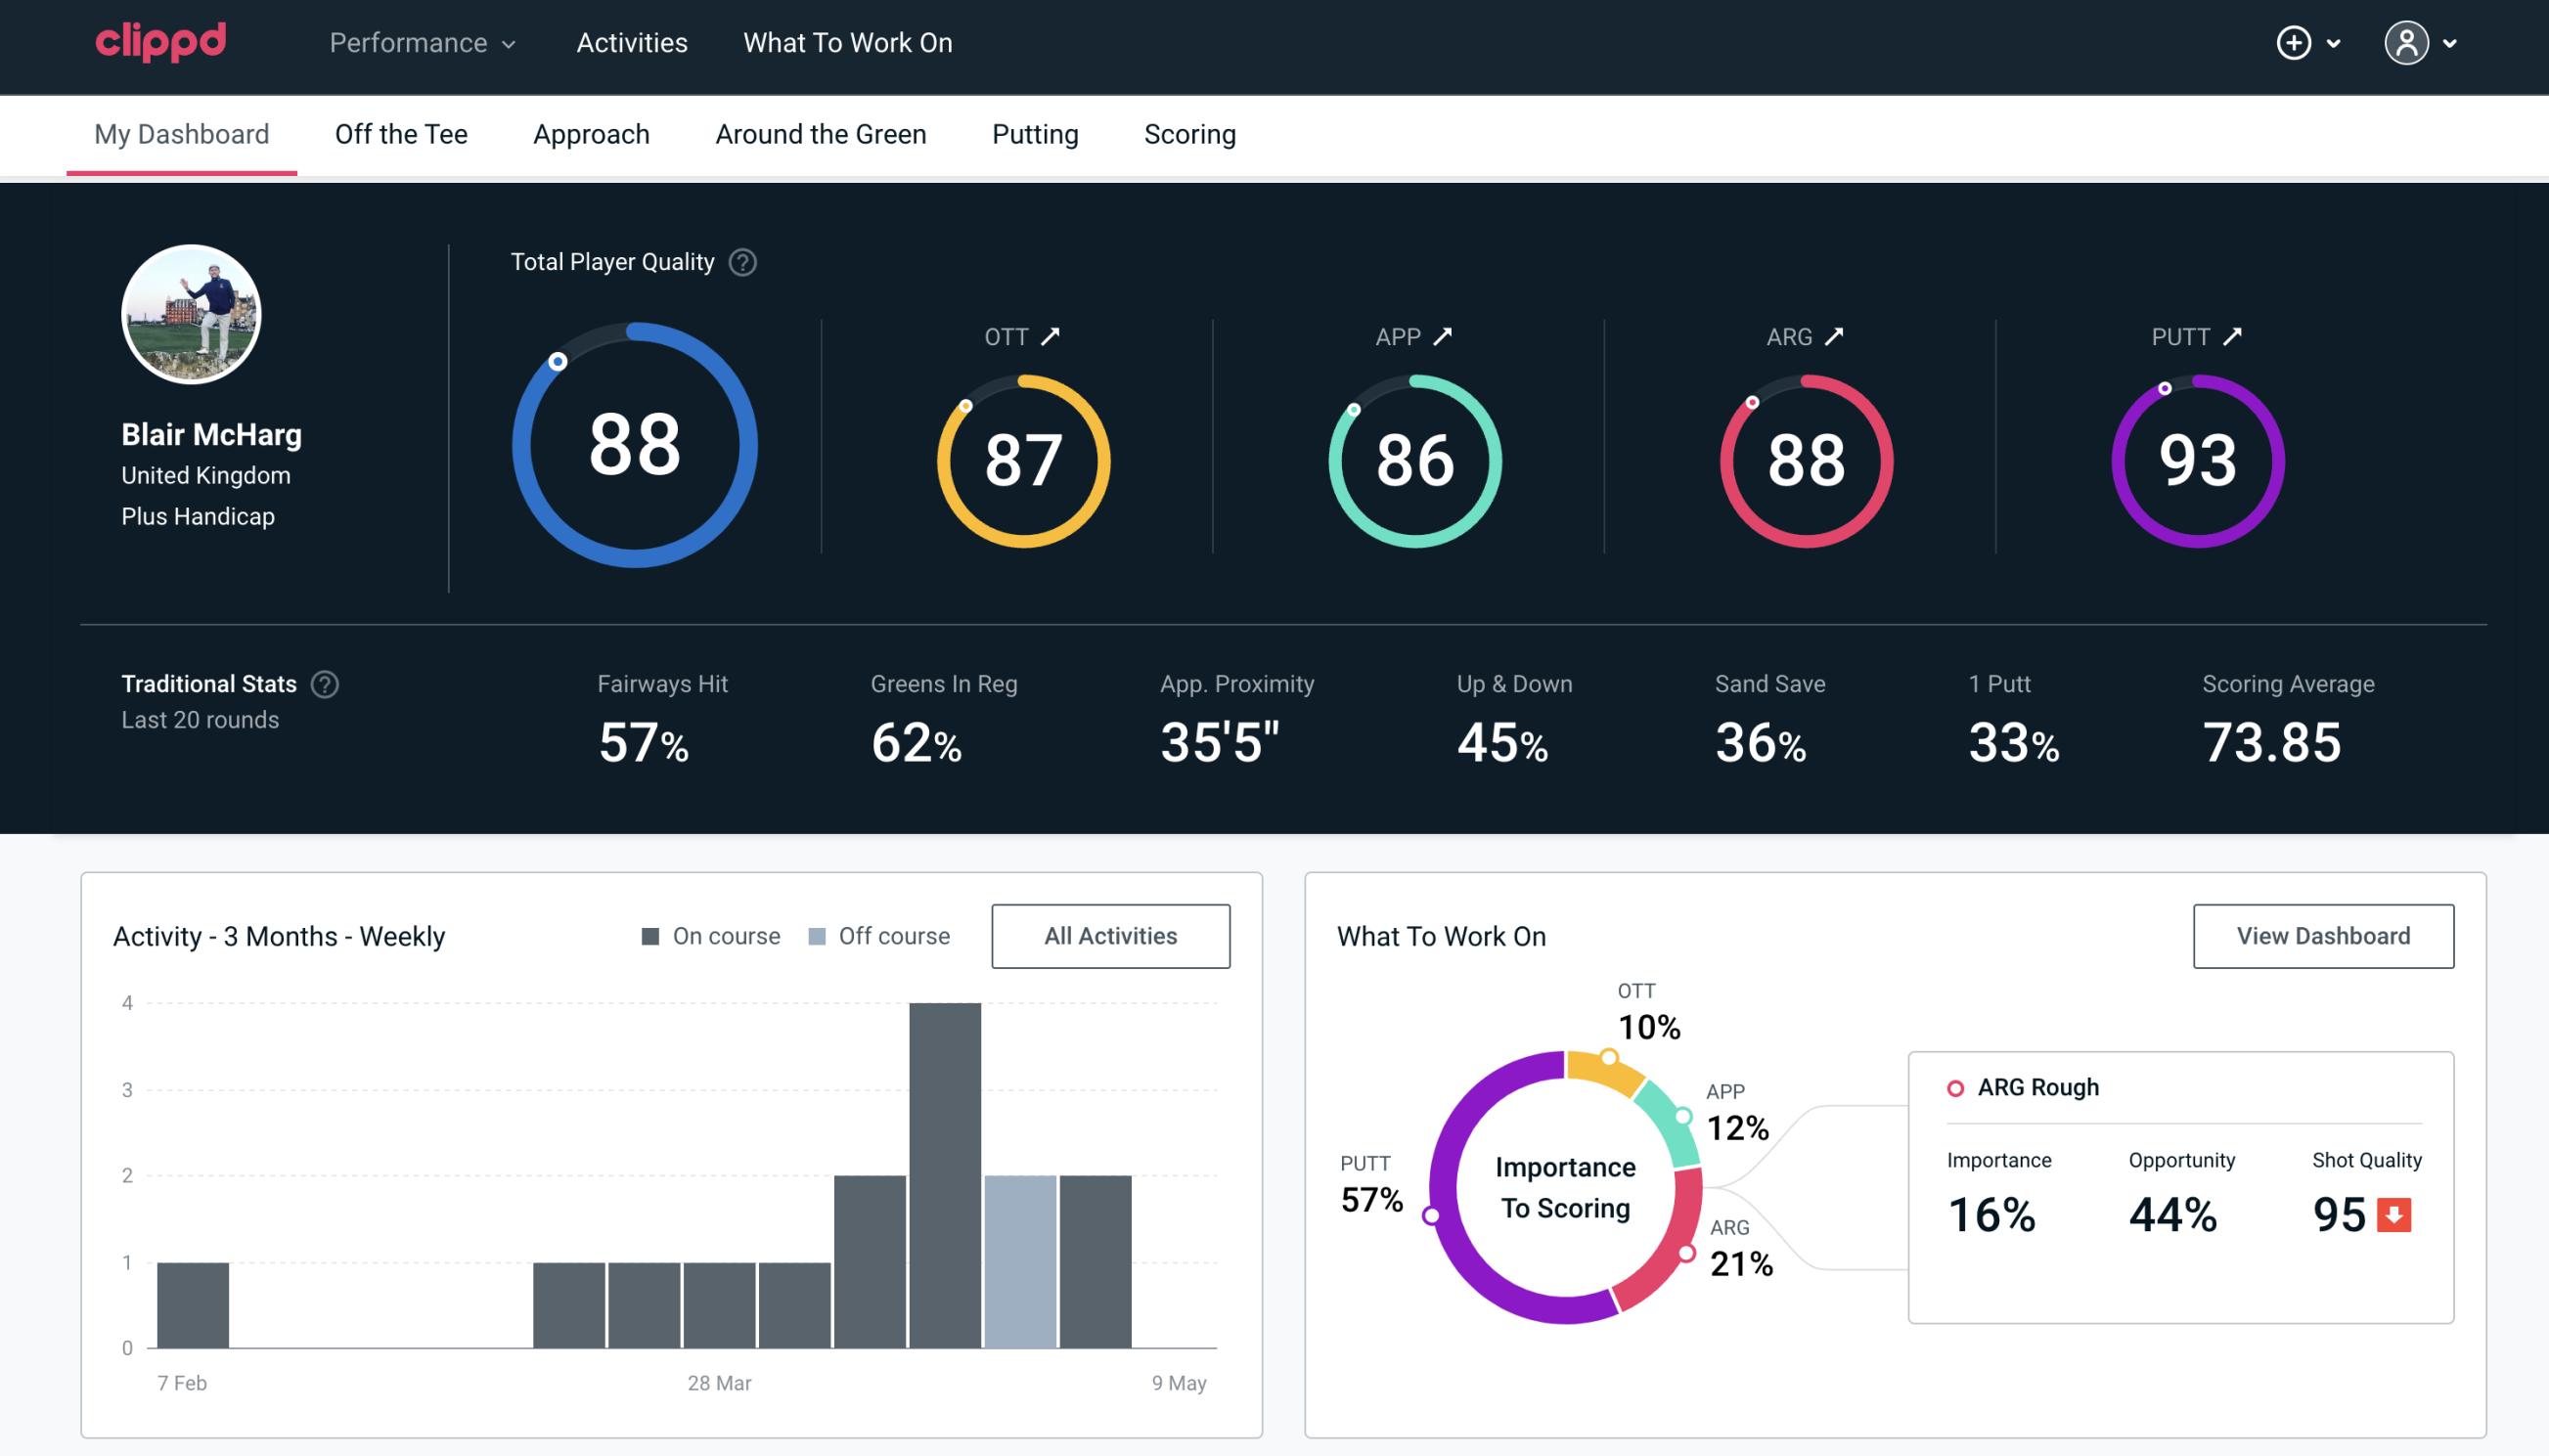The width and height of the screenshot is (2549, 1456).
Task: Click the All Activities button
Action: [1110, 935]
